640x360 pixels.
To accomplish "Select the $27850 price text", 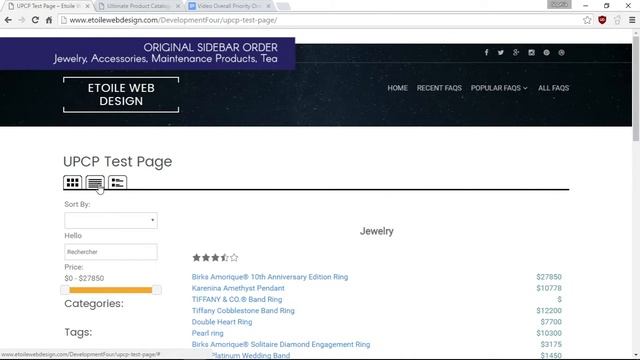I will [549, 277].
